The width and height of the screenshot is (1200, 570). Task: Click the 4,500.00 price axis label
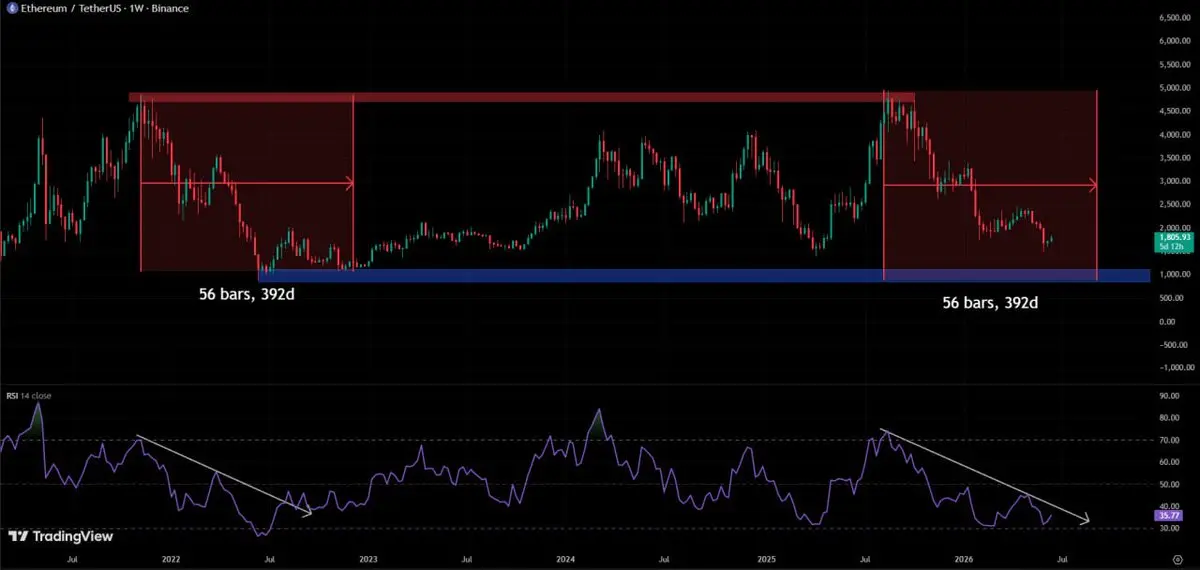[x=1174, y=111]
